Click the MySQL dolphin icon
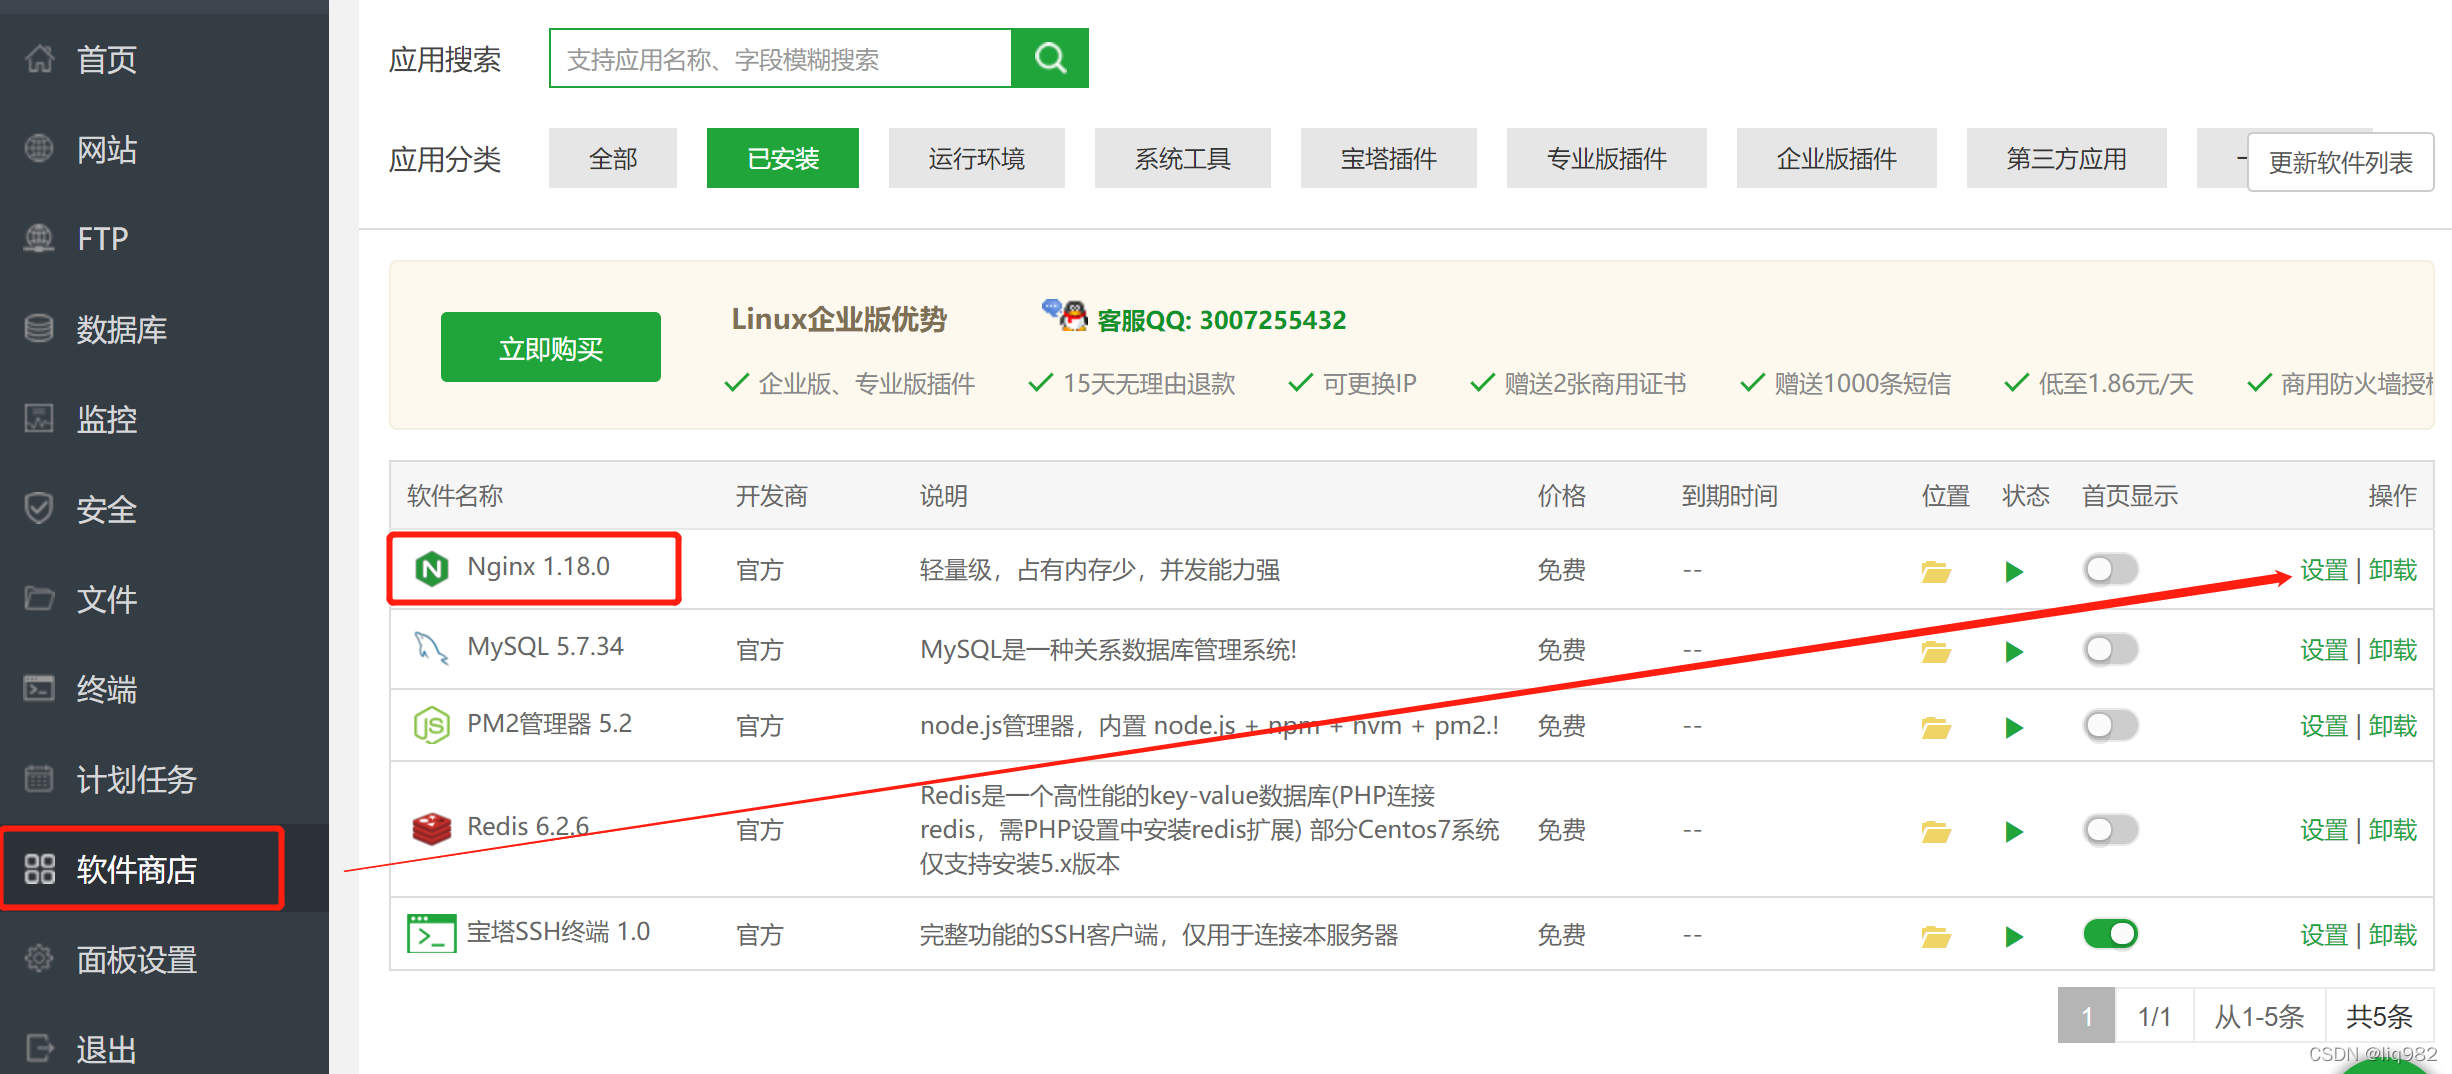Viewport: 2452px width, 1074px height. click(431, 648)
